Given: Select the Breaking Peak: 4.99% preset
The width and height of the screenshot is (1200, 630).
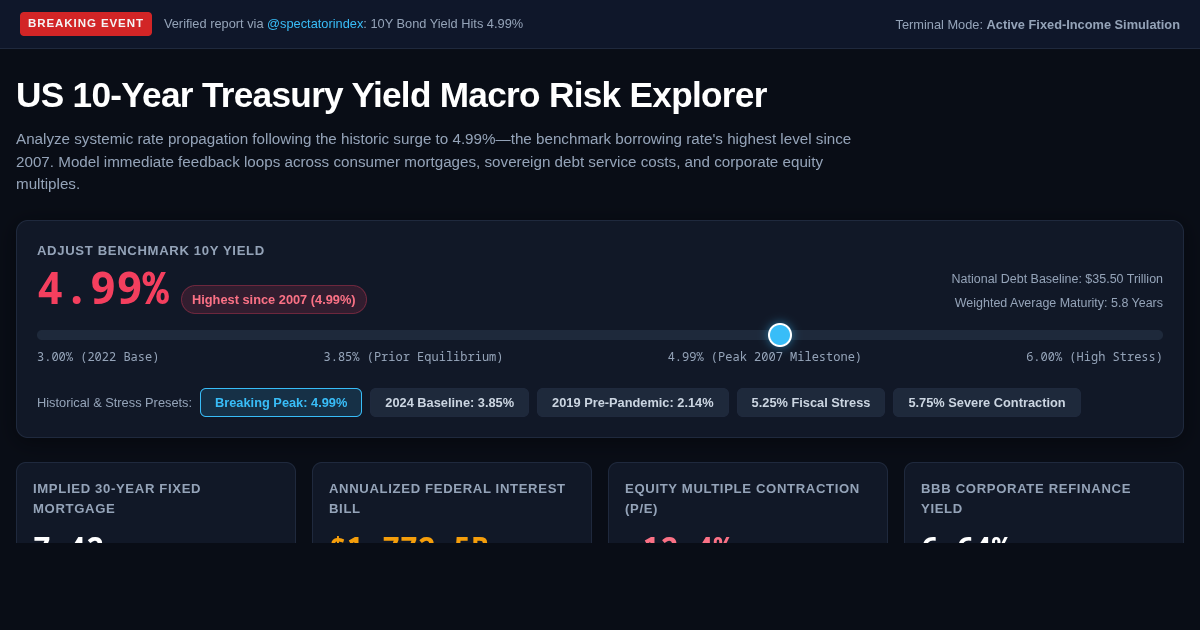Looking at the screenshot, I should pos(281,402).
